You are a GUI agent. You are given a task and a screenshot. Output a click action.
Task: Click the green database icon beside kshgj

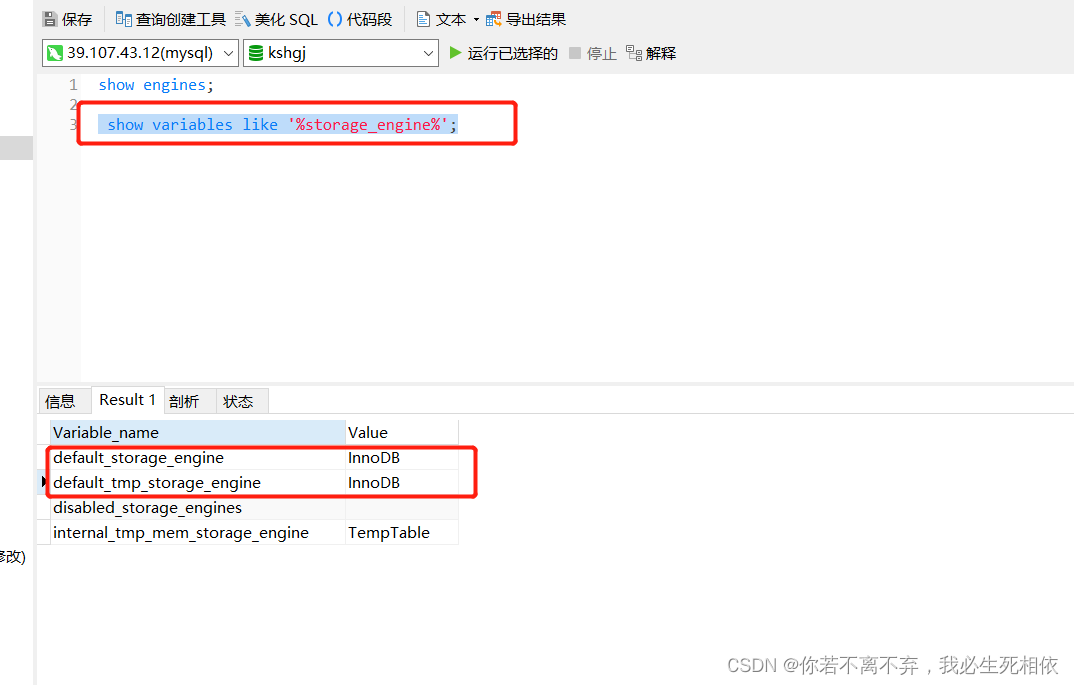coord(255,53)
